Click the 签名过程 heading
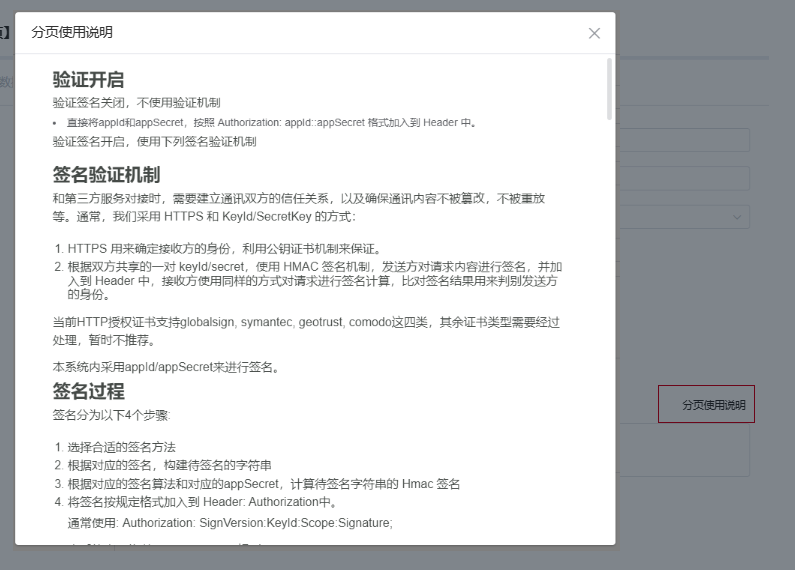Image resolution: width=795 pixels, height=570 pixels. pyautogui.click(x=88, y=391)
